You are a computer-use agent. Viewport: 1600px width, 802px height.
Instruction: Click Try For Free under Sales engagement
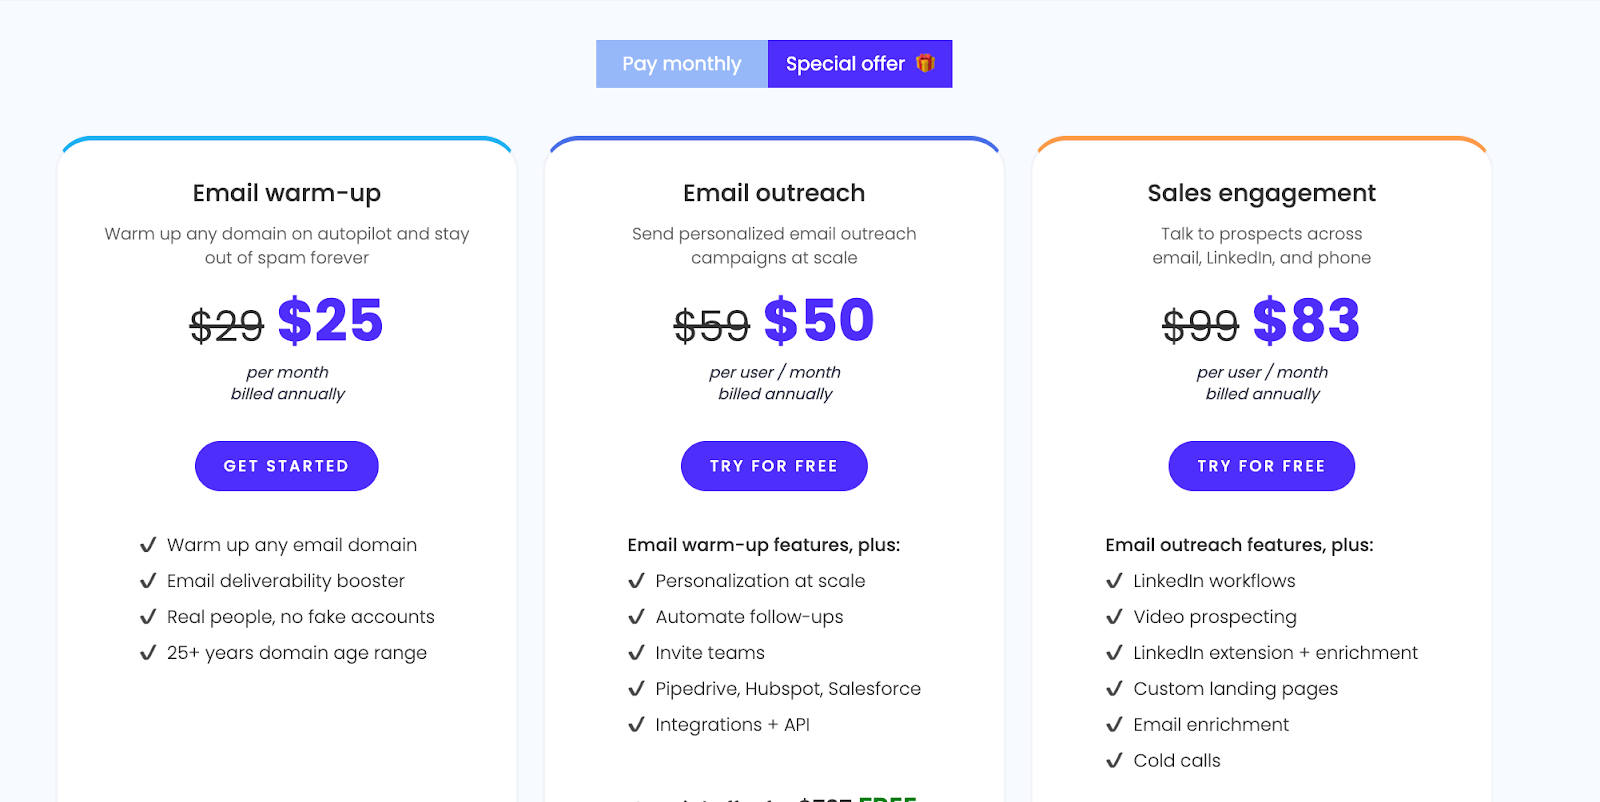pyautogui.click(x=1261, y=466)
